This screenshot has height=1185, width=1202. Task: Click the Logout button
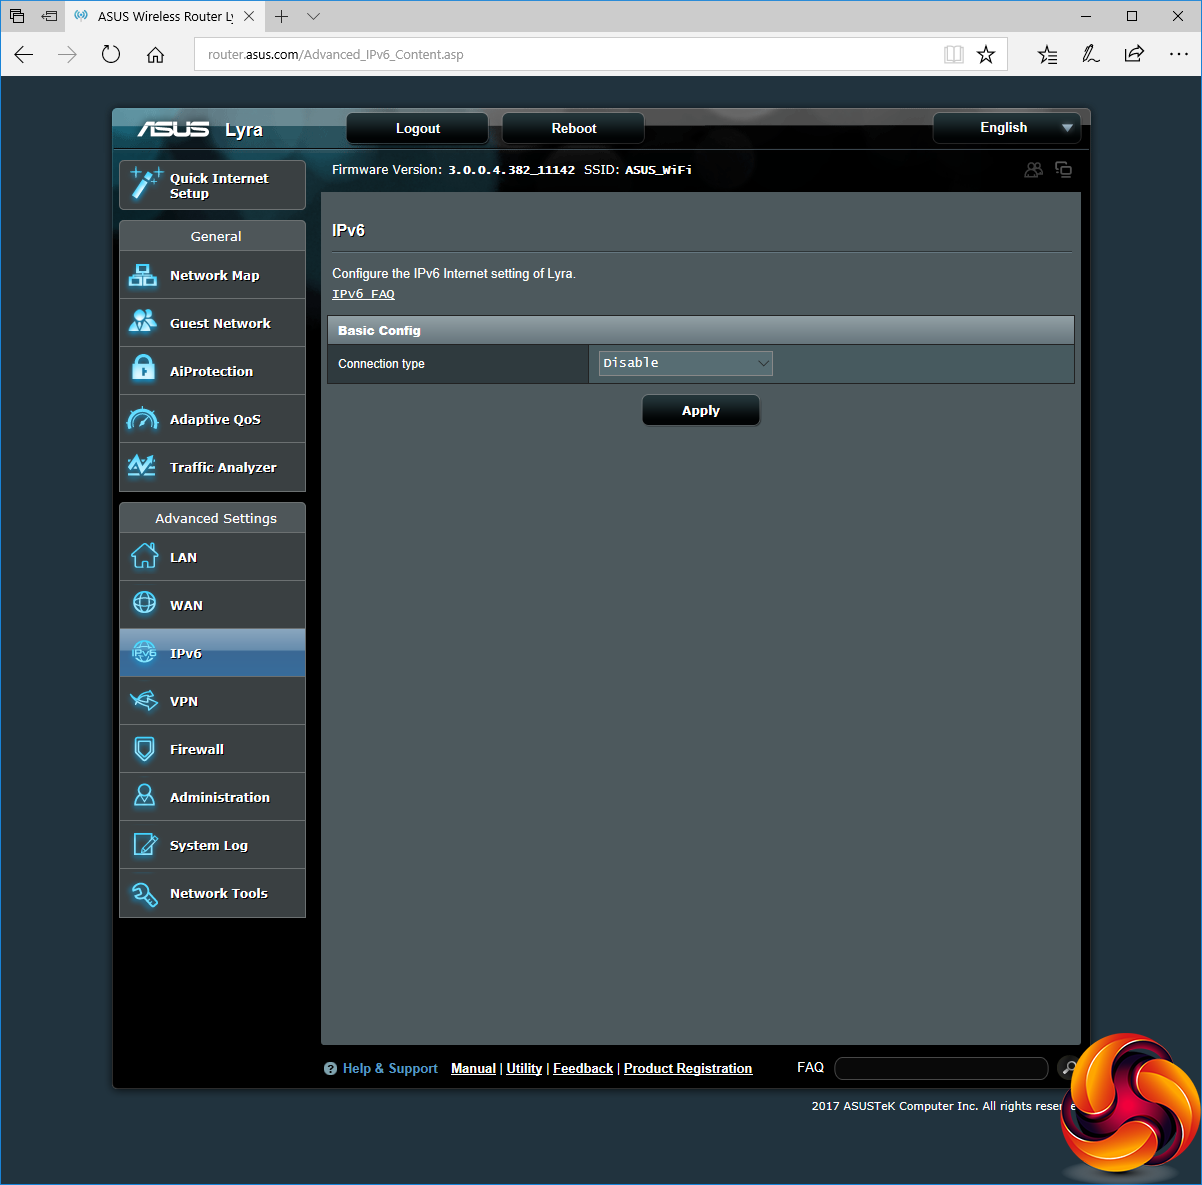pyautogui.click(x=417, y=128)
